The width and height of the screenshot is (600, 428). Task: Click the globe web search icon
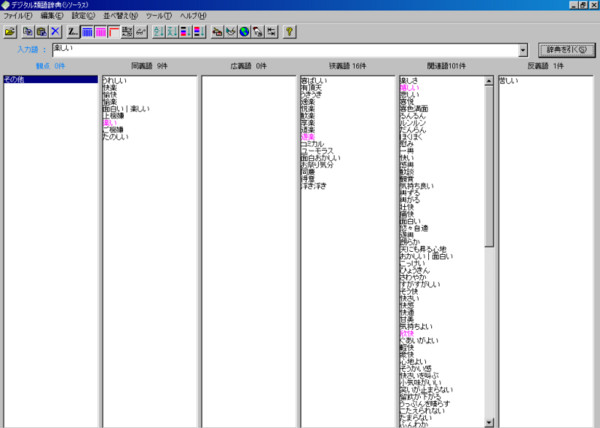tap(244, 32)
